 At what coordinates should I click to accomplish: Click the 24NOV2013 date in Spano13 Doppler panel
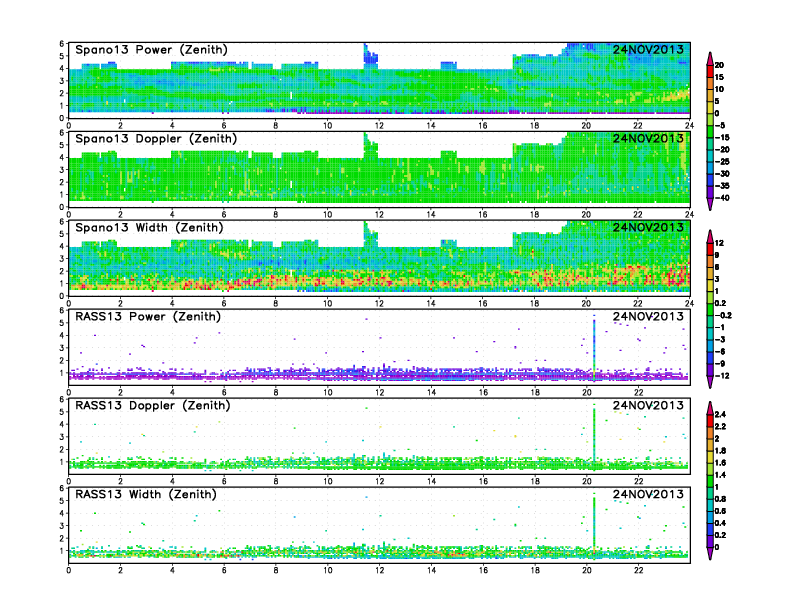[x=648, y=138]
